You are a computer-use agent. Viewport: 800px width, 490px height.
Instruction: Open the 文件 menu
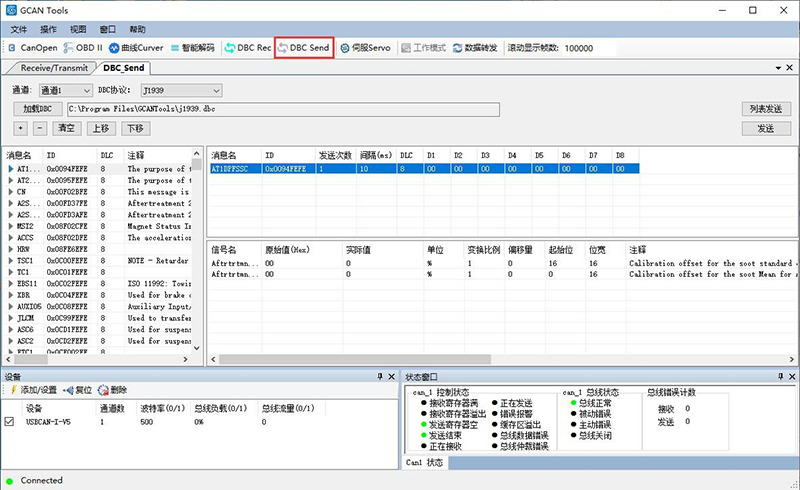(18, 29)
